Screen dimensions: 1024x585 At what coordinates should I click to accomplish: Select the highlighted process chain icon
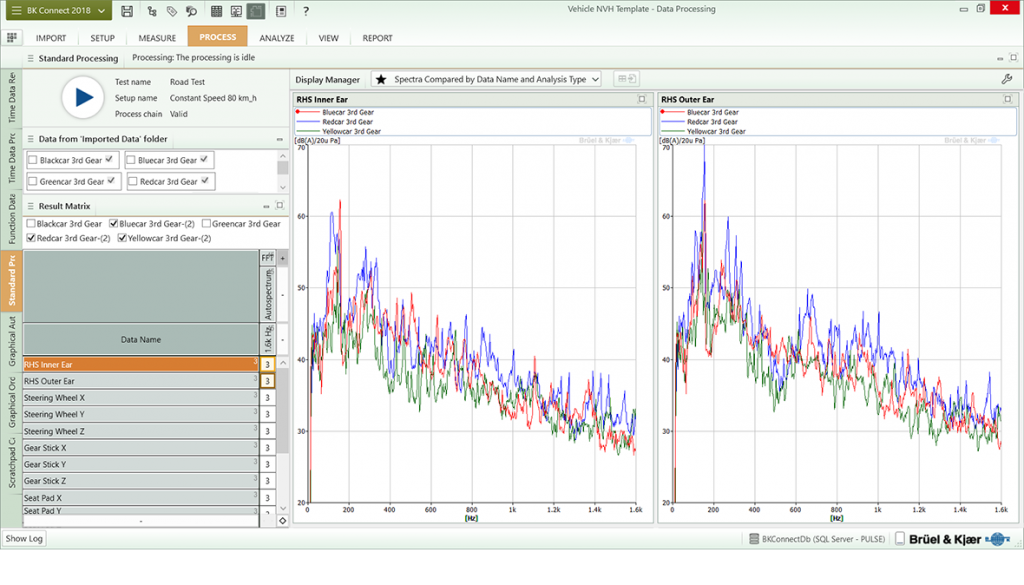(x=258, y=10)
